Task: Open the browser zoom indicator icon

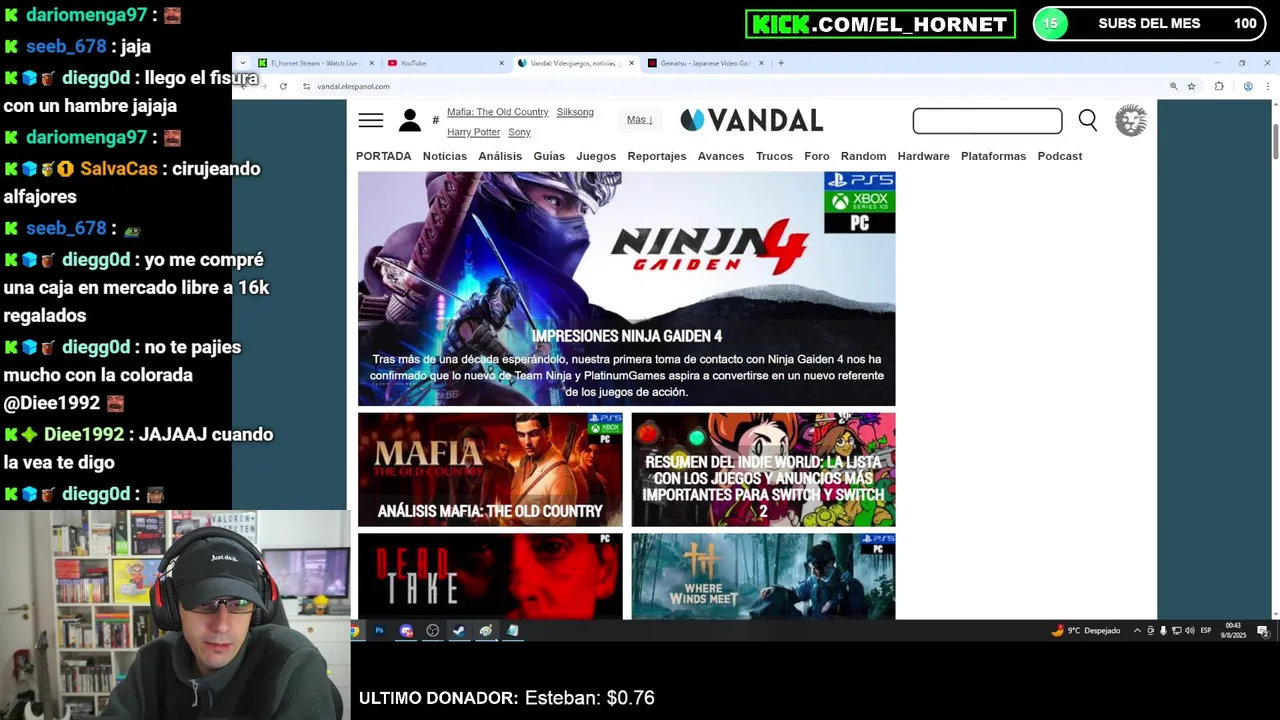Action: 1173,86
